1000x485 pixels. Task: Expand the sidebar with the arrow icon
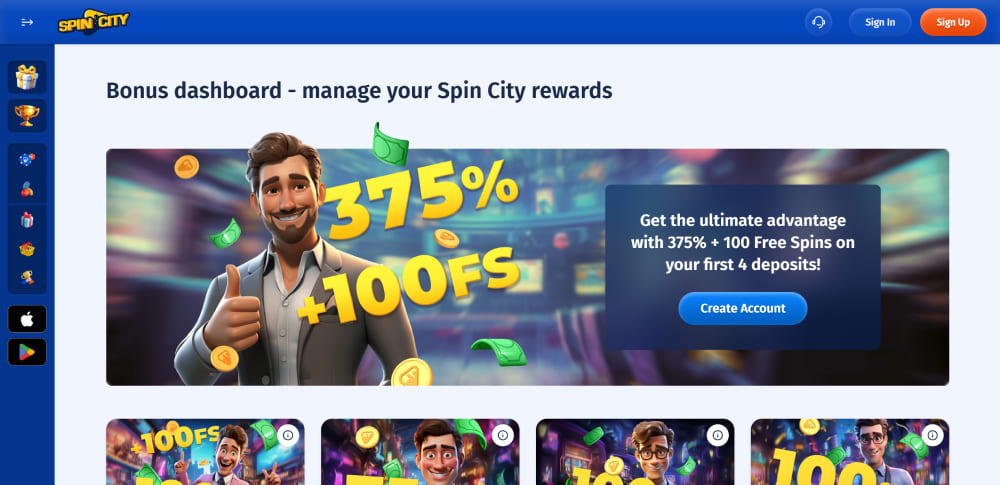(27, 22)
